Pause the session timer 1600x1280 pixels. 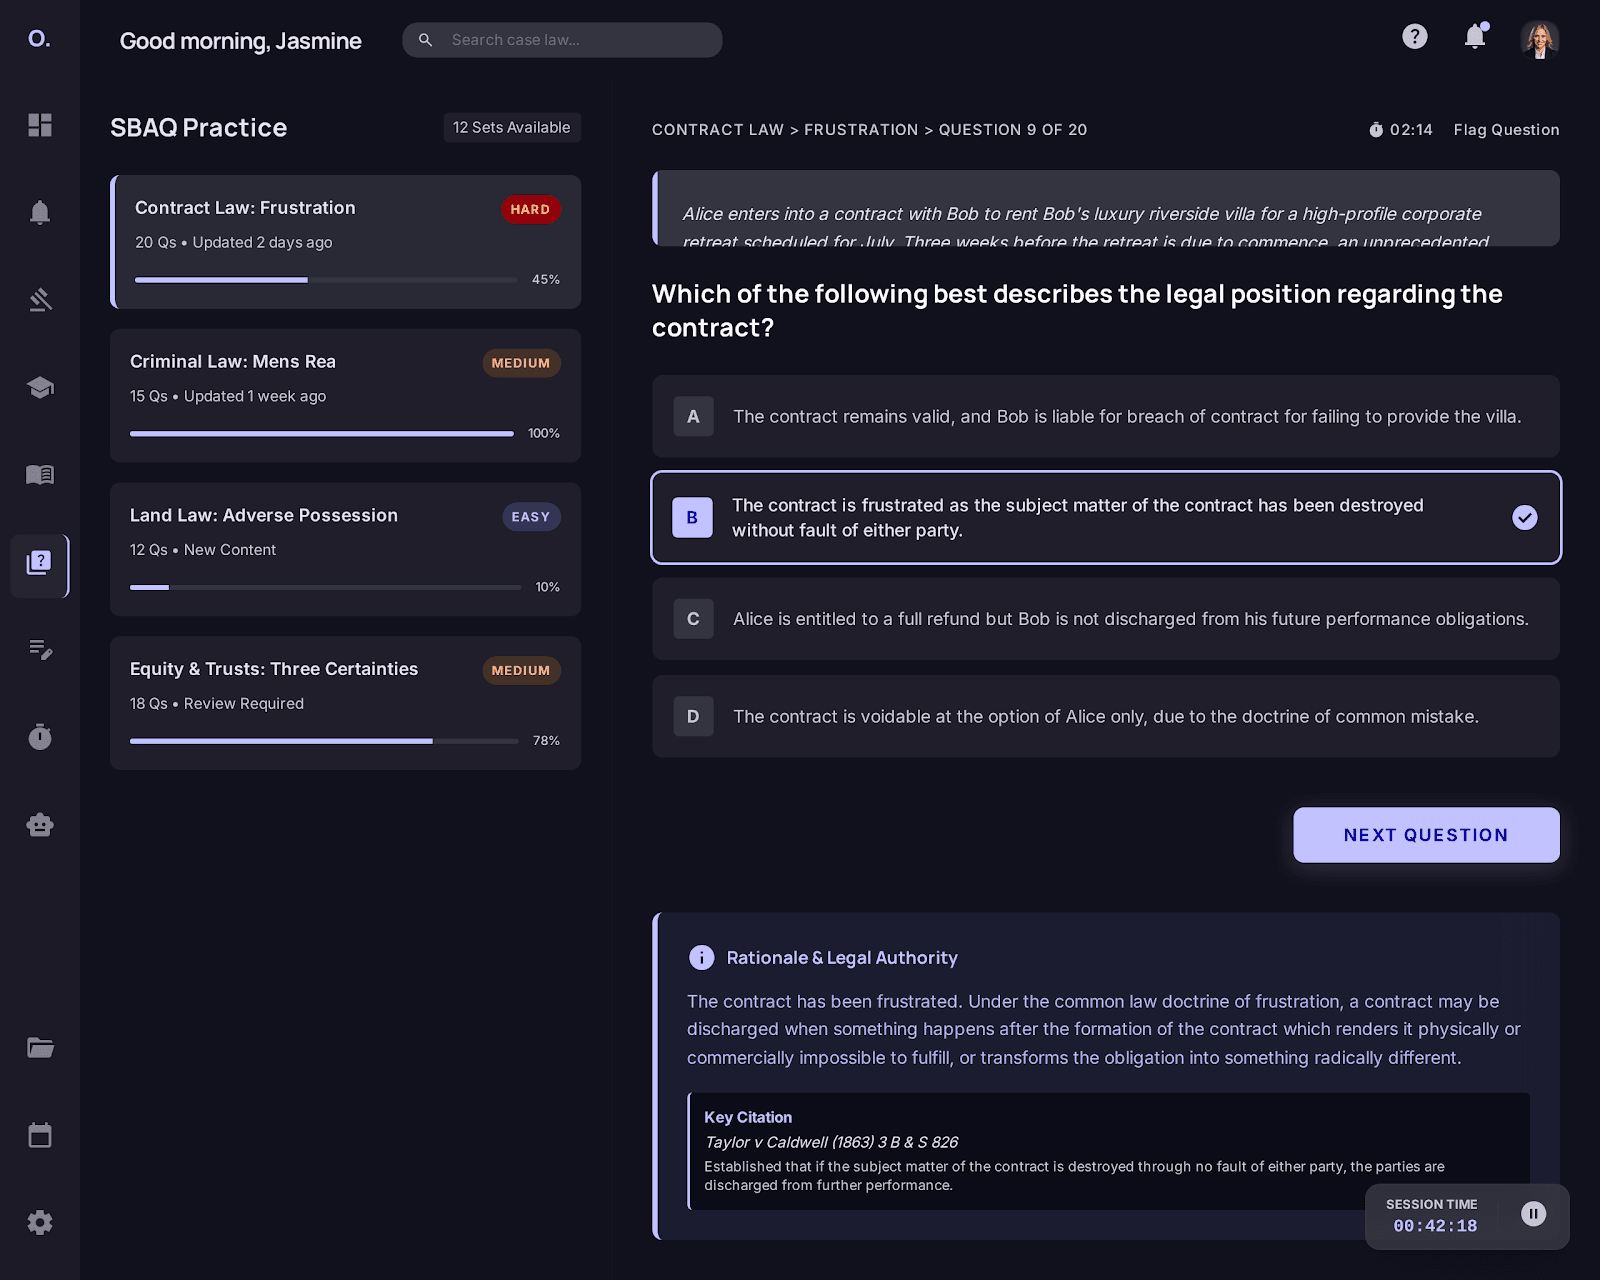pos(1533,1214)
